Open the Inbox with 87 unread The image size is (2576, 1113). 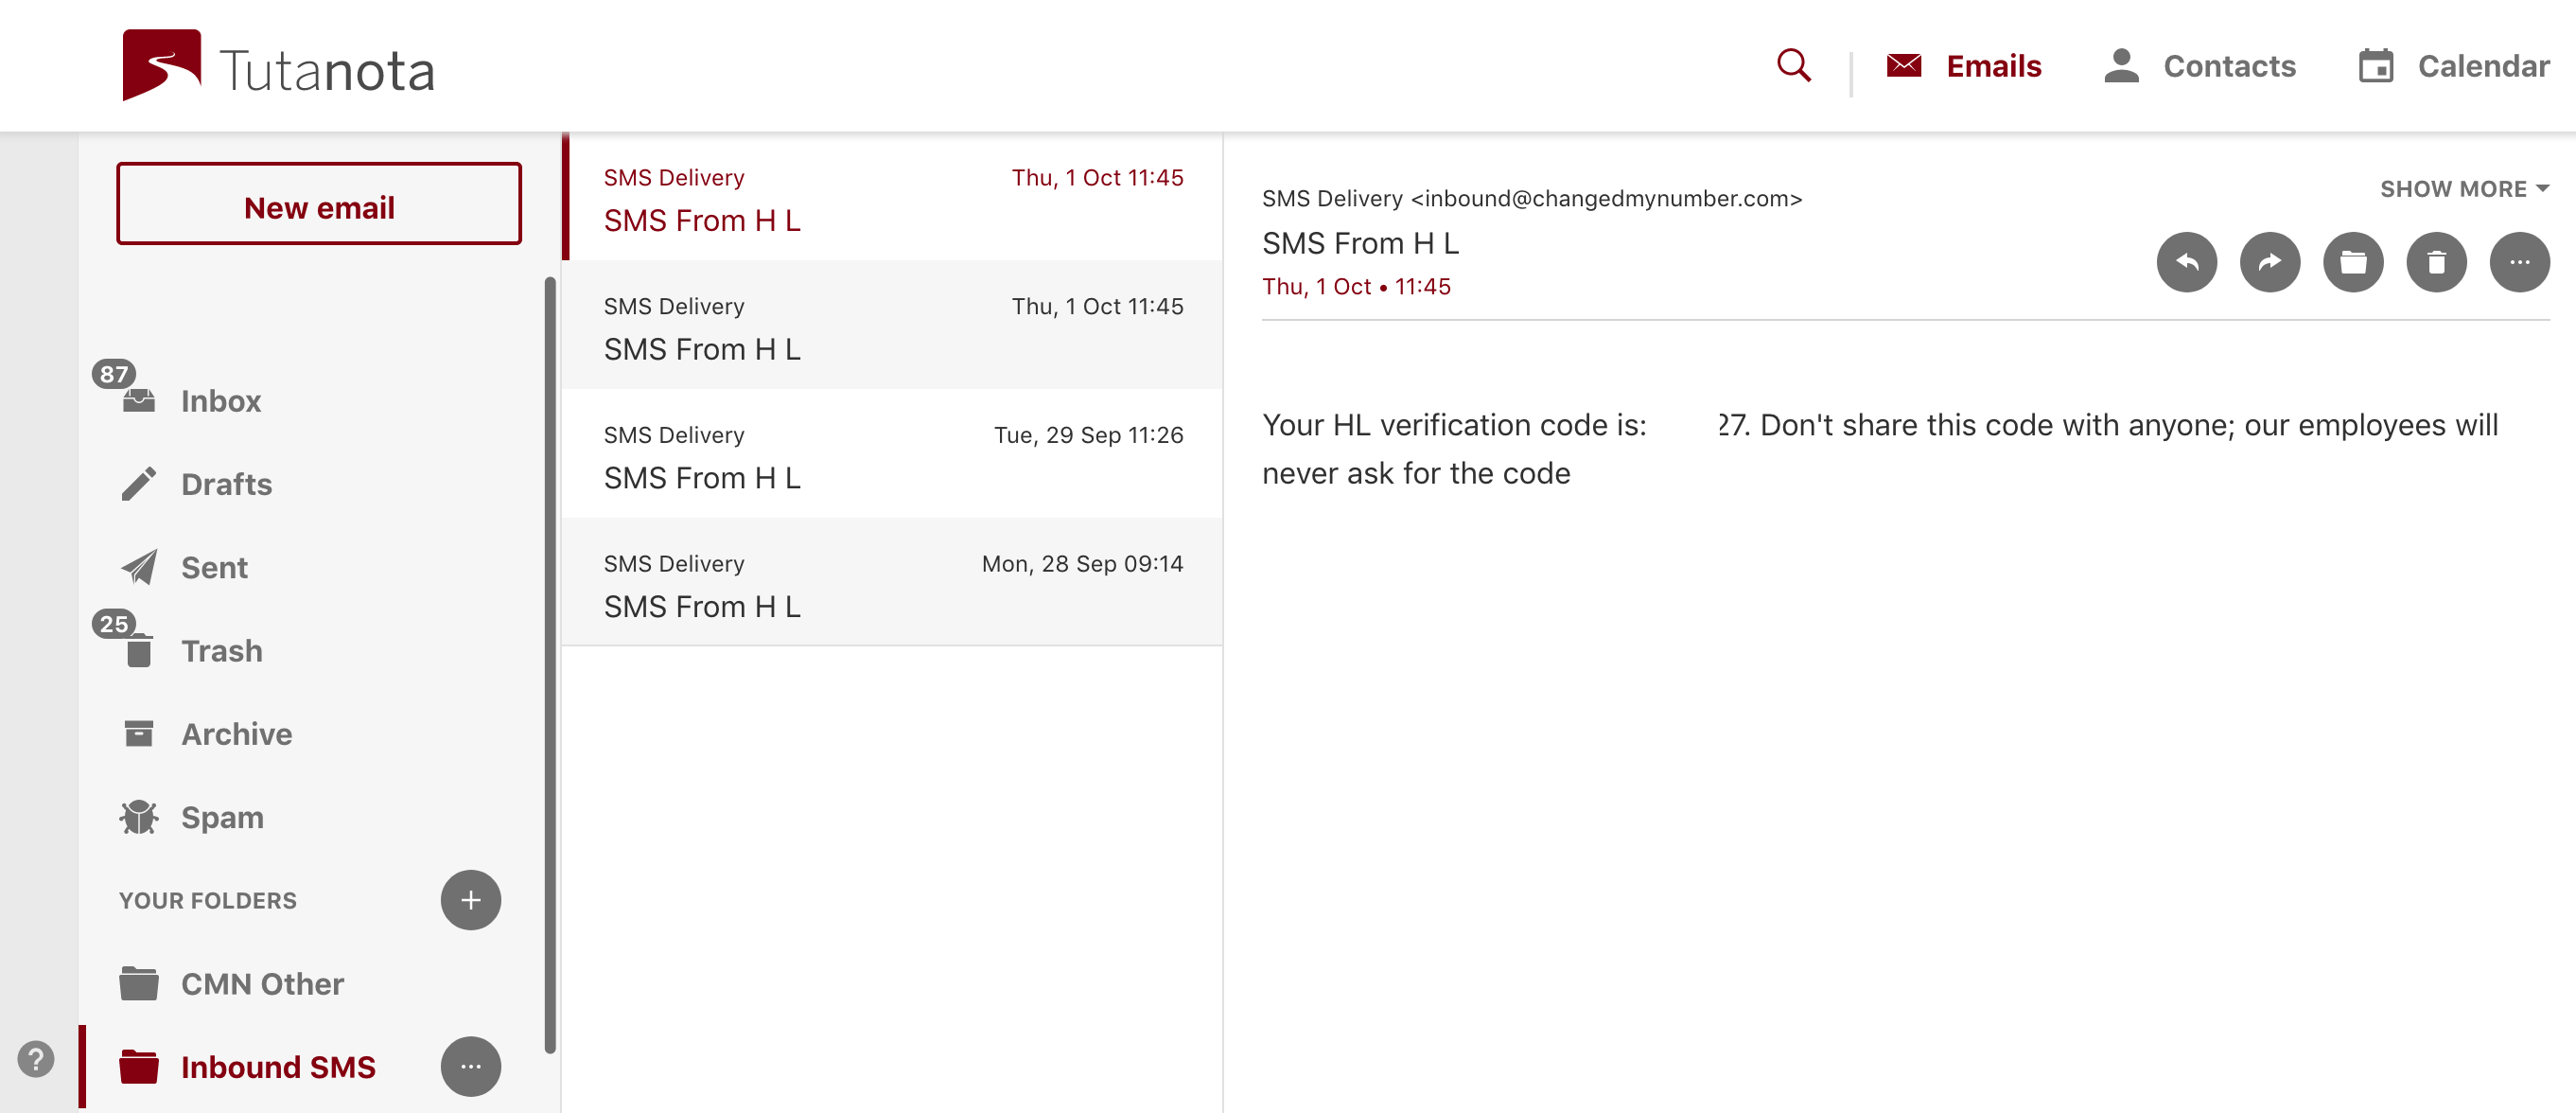tap(220, 401)
